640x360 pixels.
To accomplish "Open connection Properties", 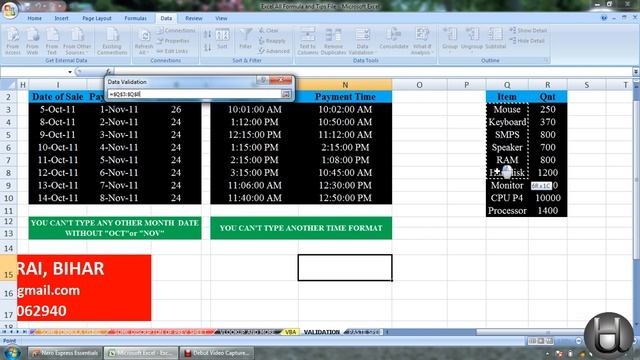I will coord(173,41).
